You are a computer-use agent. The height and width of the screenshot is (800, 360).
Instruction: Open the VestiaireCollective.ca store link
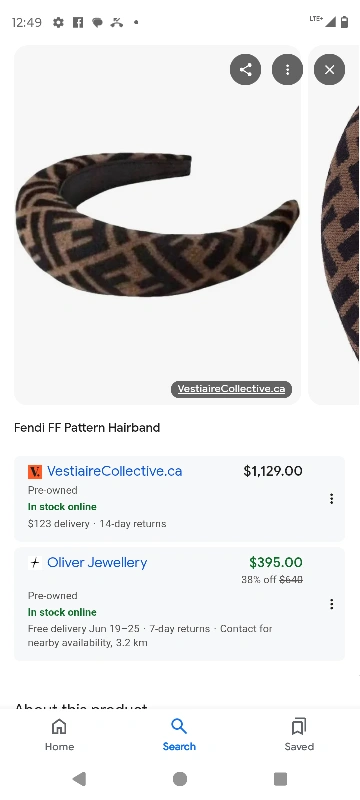click(x=114, y=471)
